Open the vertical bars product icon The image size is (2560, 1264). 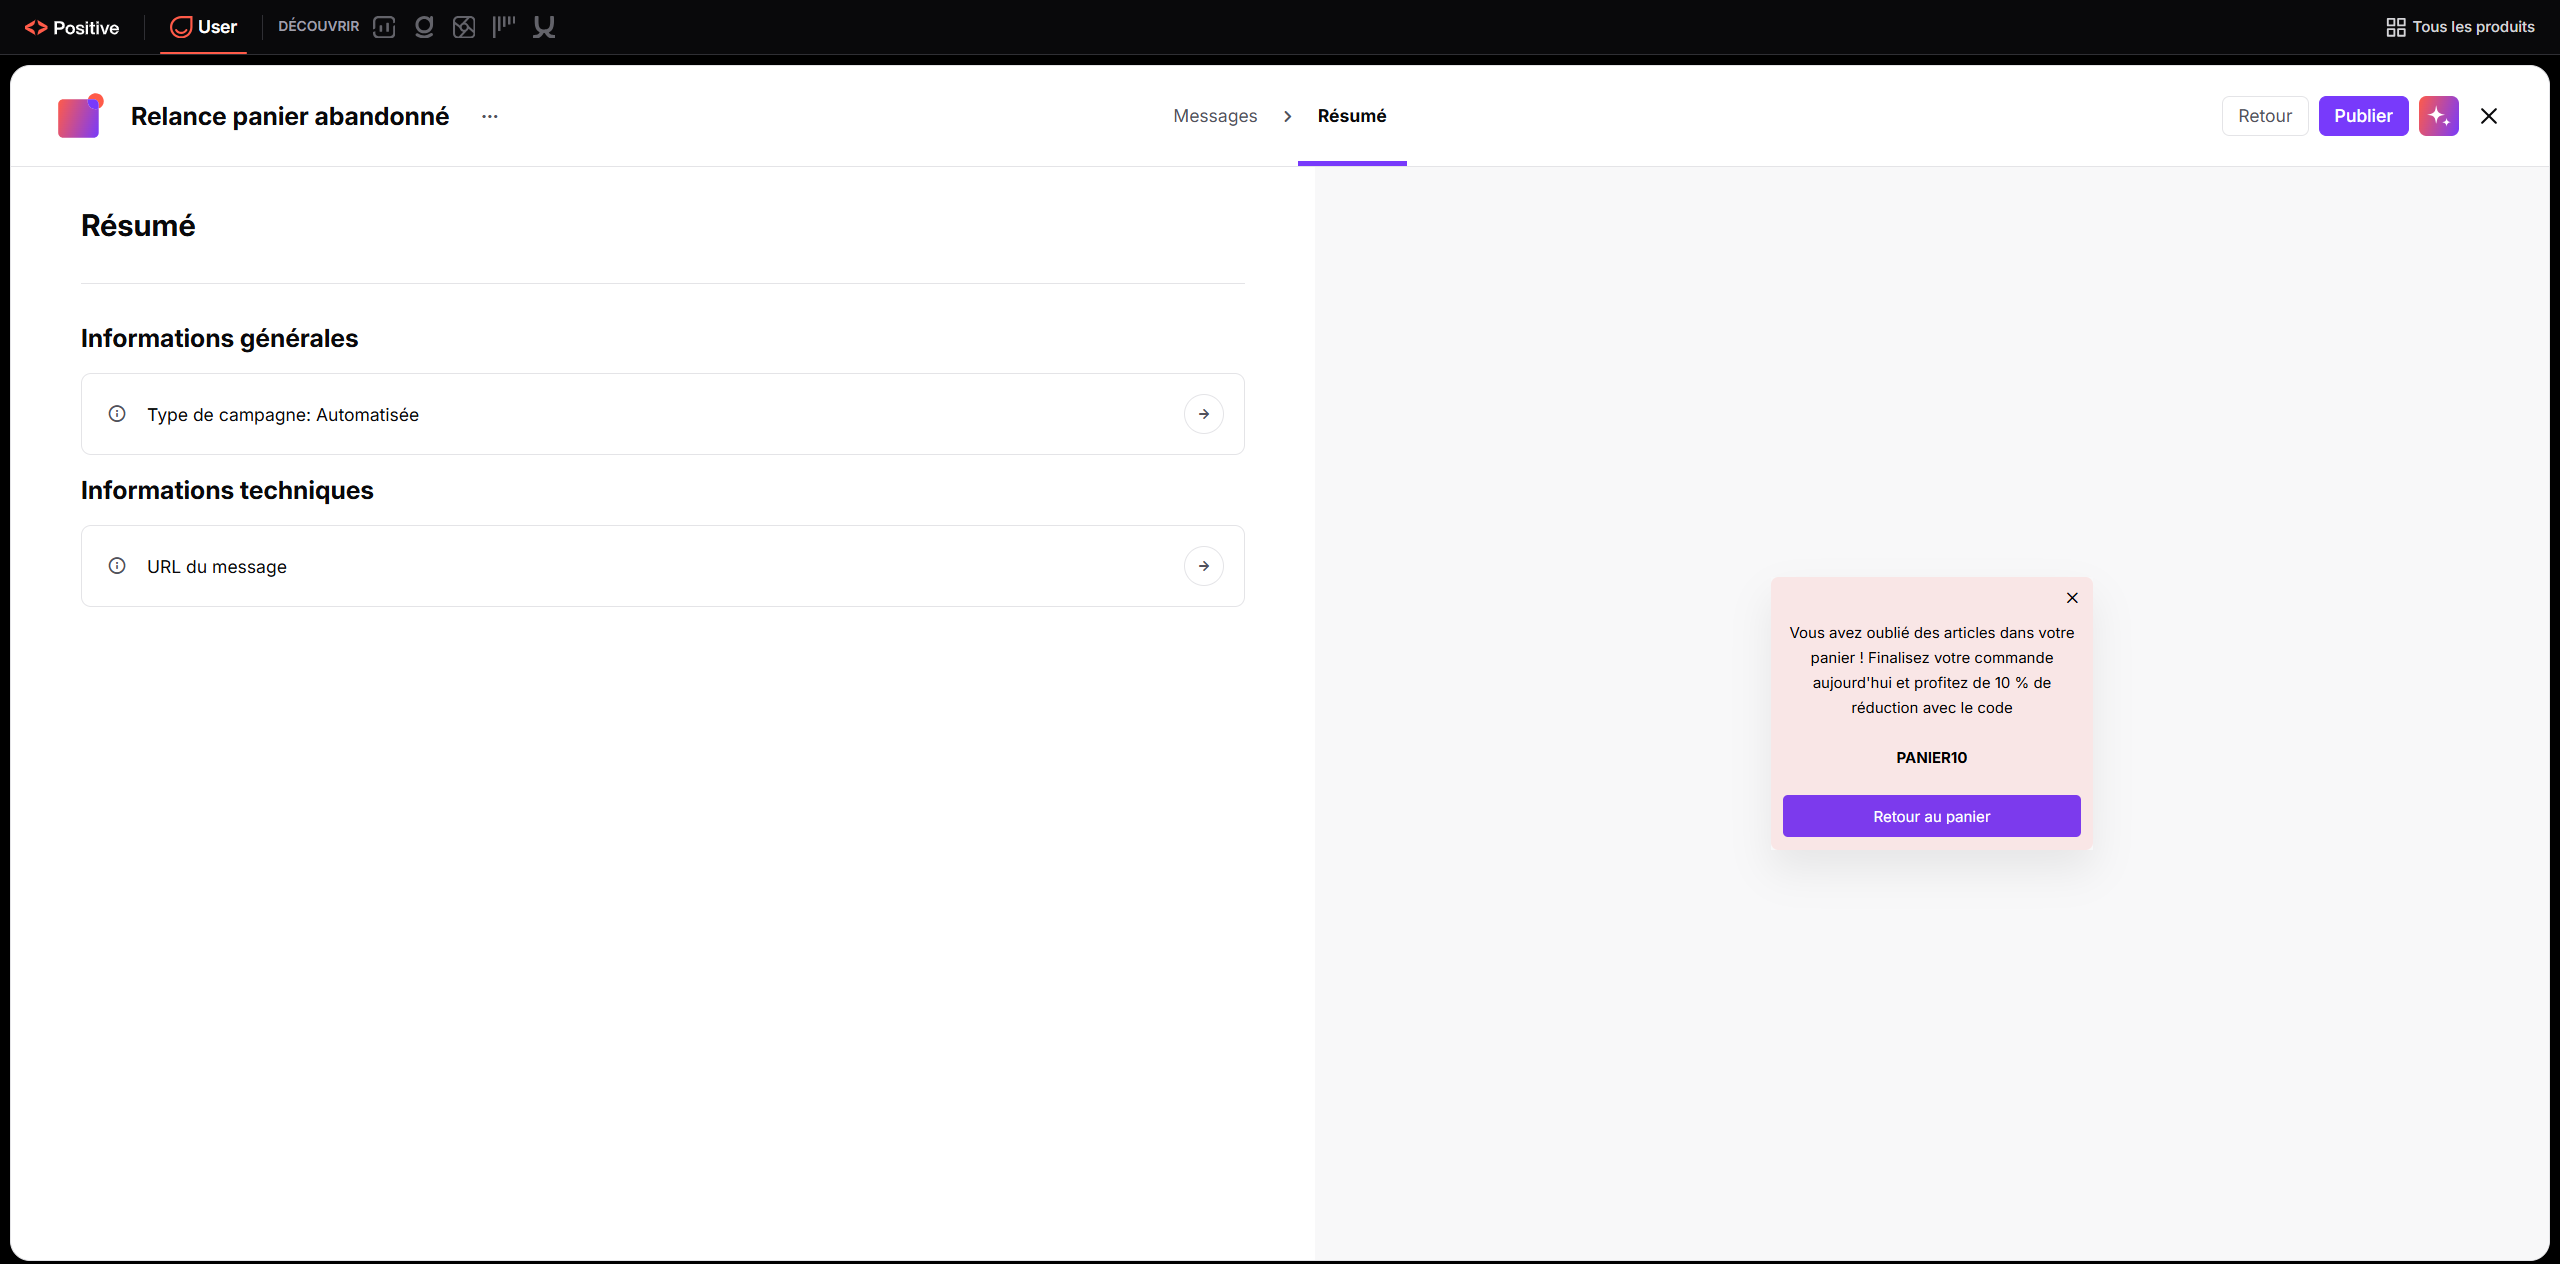point(504,27)
